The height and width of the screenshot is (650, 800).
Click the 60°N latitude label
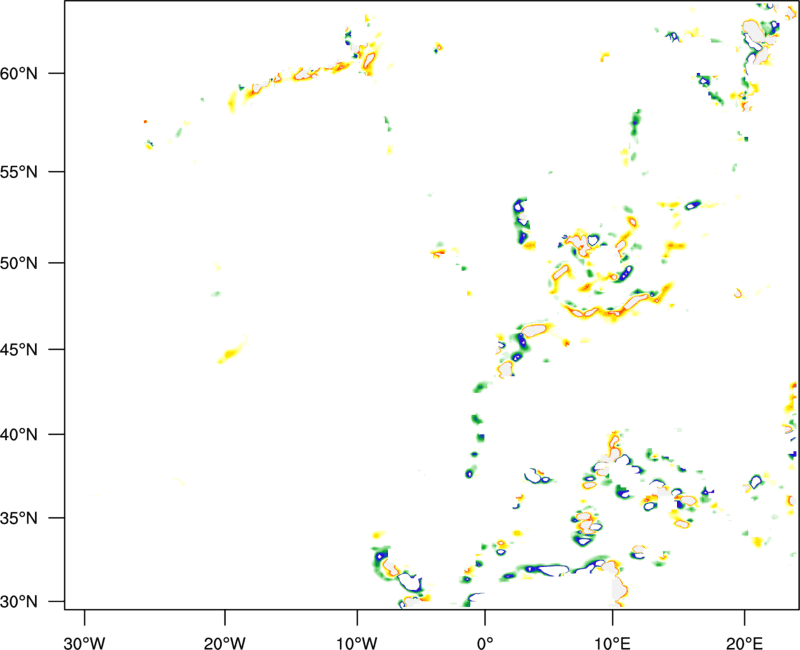(x=19, y=74)
